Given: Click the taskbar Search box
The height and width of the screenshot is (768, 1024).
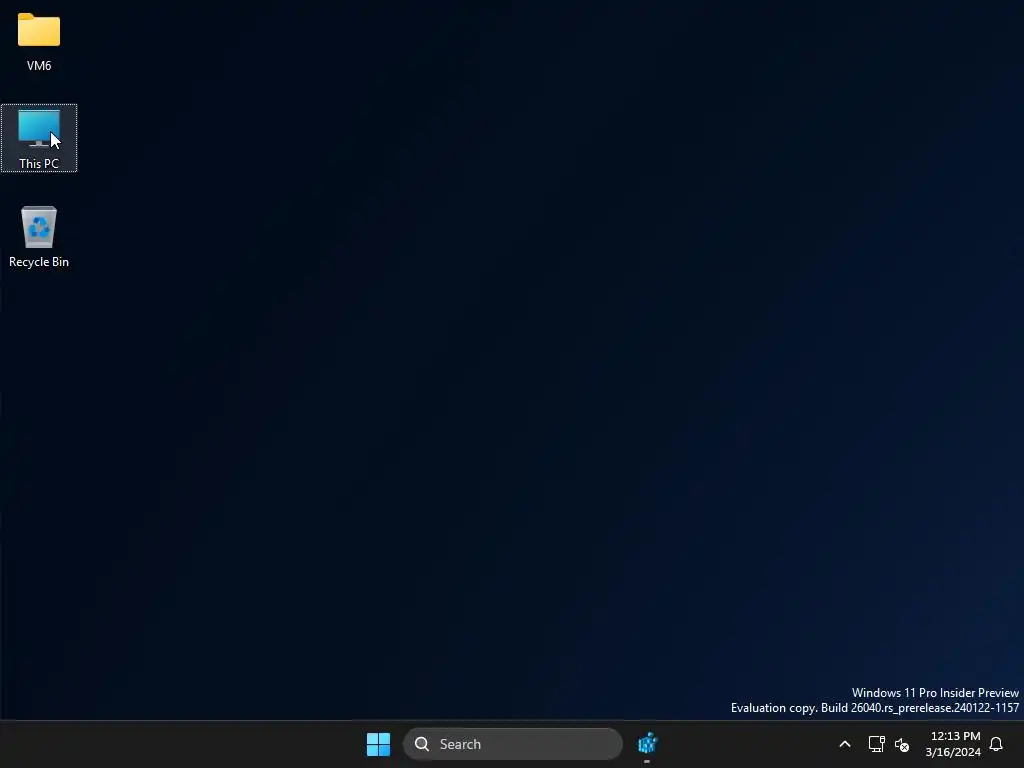Looking at the screenshot, I should click(513, 744).
